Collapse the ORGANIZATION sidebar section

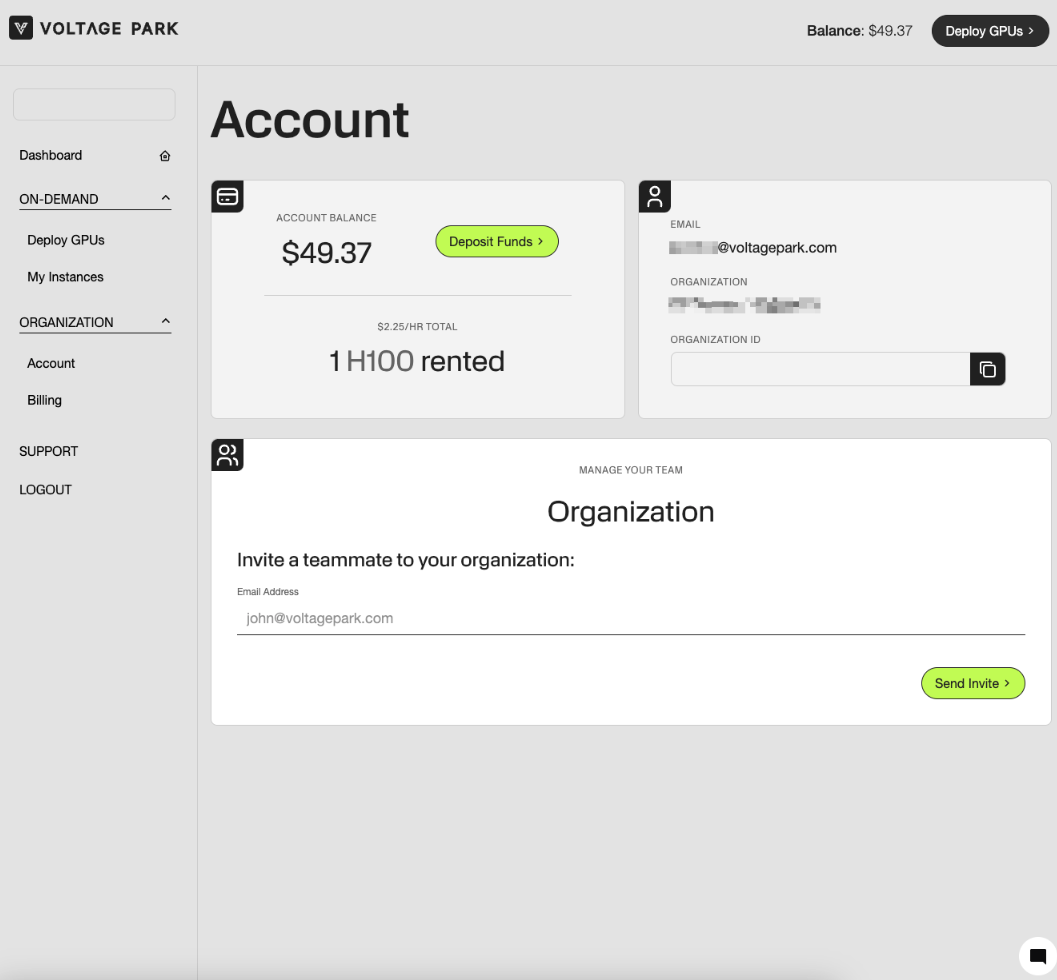point(166,322)
